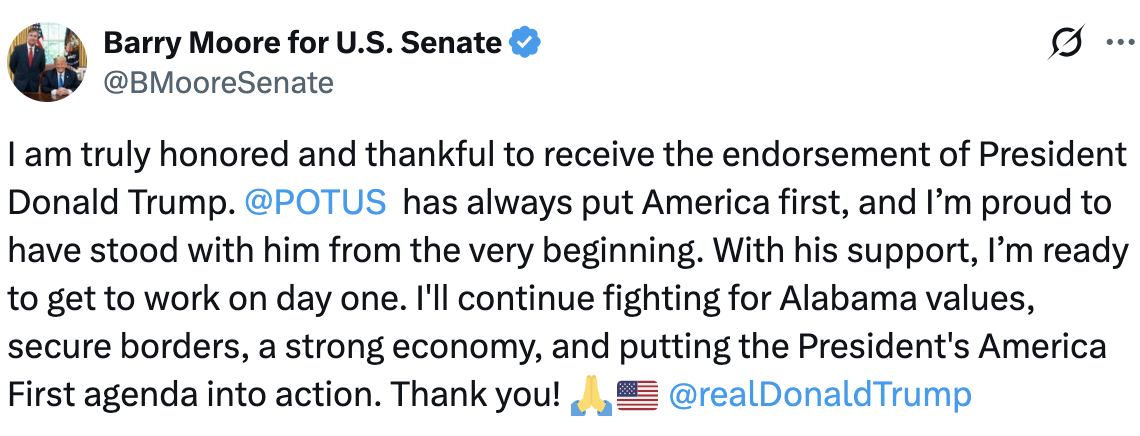The height and width of the screenshot is (436, 1140).
Task: Click the blue verified checkmark badge
Action: [x=526, y=42]
